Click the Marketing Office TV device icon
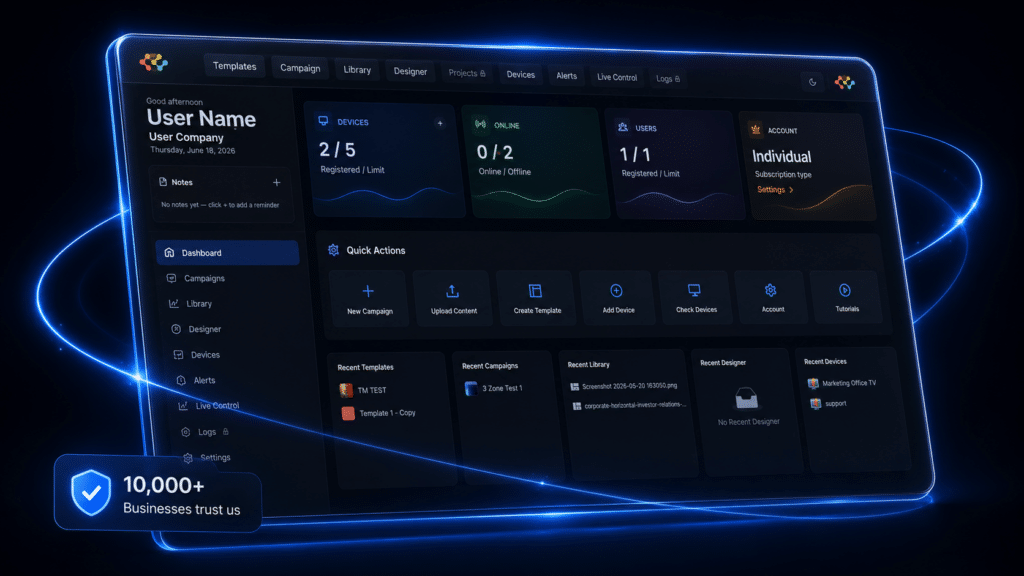The image size is (1024, 576). click(x=813, y=383)
